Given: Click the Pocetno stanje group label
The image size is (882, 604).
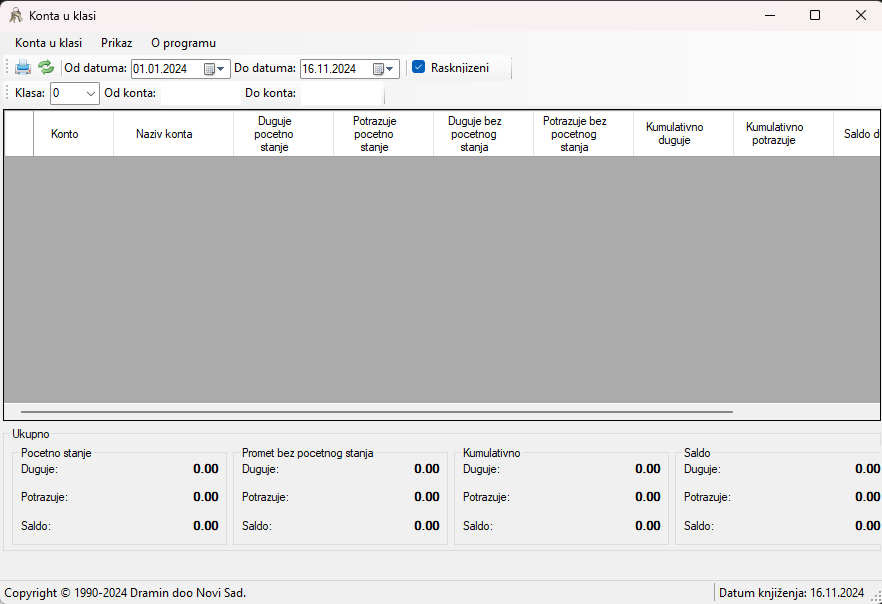Looking at the screenshot, I should tap(56, 453).
